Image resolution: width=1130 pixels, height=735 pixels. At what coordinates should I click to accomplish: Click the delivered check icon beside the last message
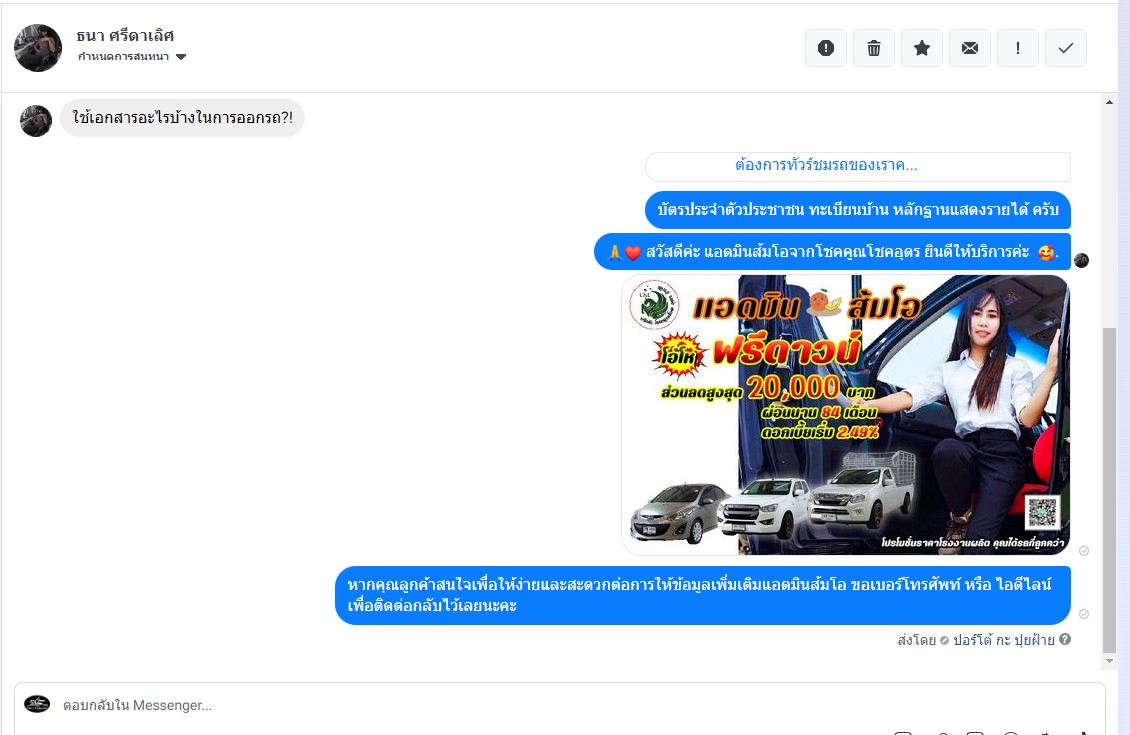(1084, 614)
